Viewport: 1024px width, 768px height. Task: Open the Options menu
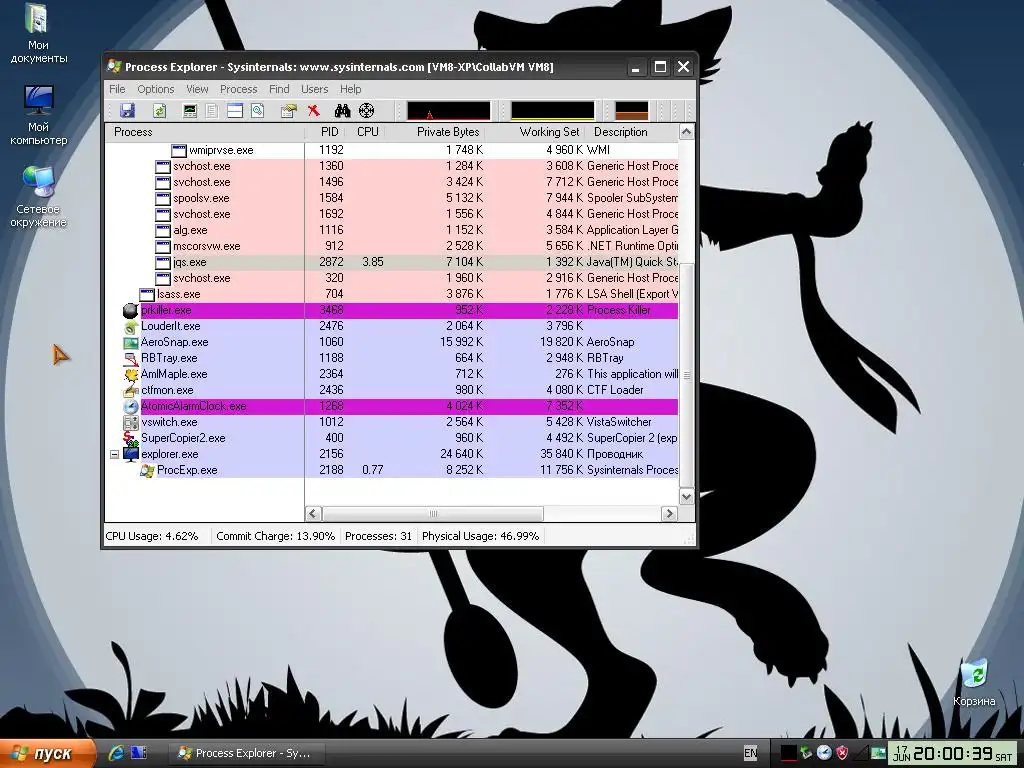155,89
